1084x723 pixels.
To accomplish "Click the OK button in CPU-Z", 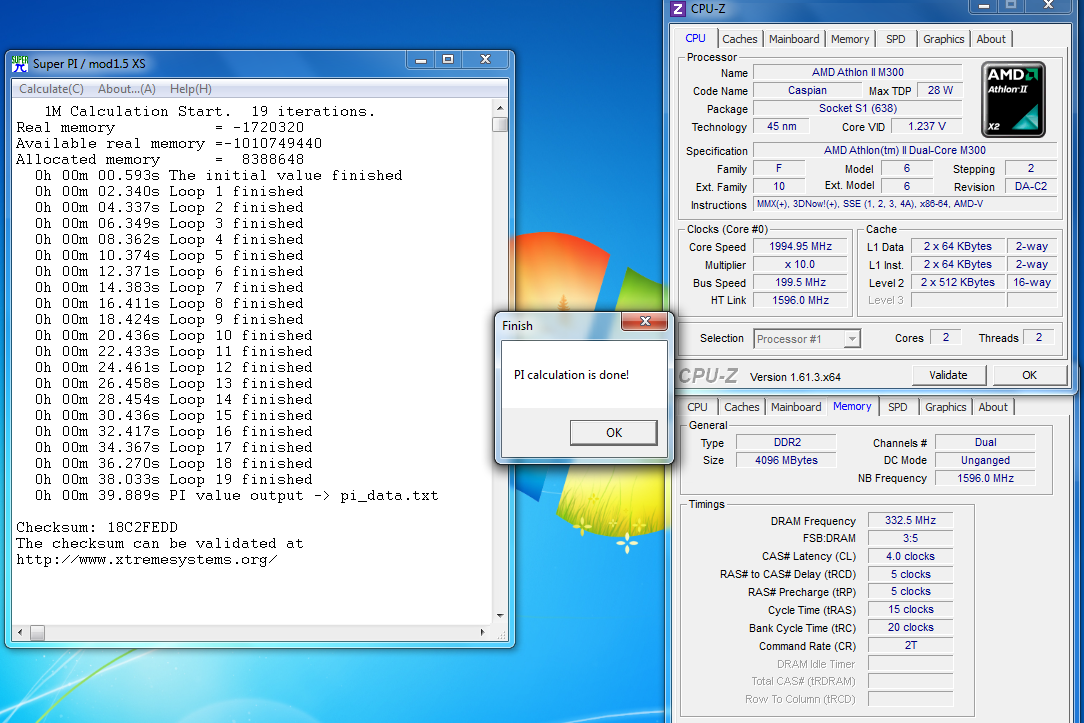I will tap(1029, 375).
